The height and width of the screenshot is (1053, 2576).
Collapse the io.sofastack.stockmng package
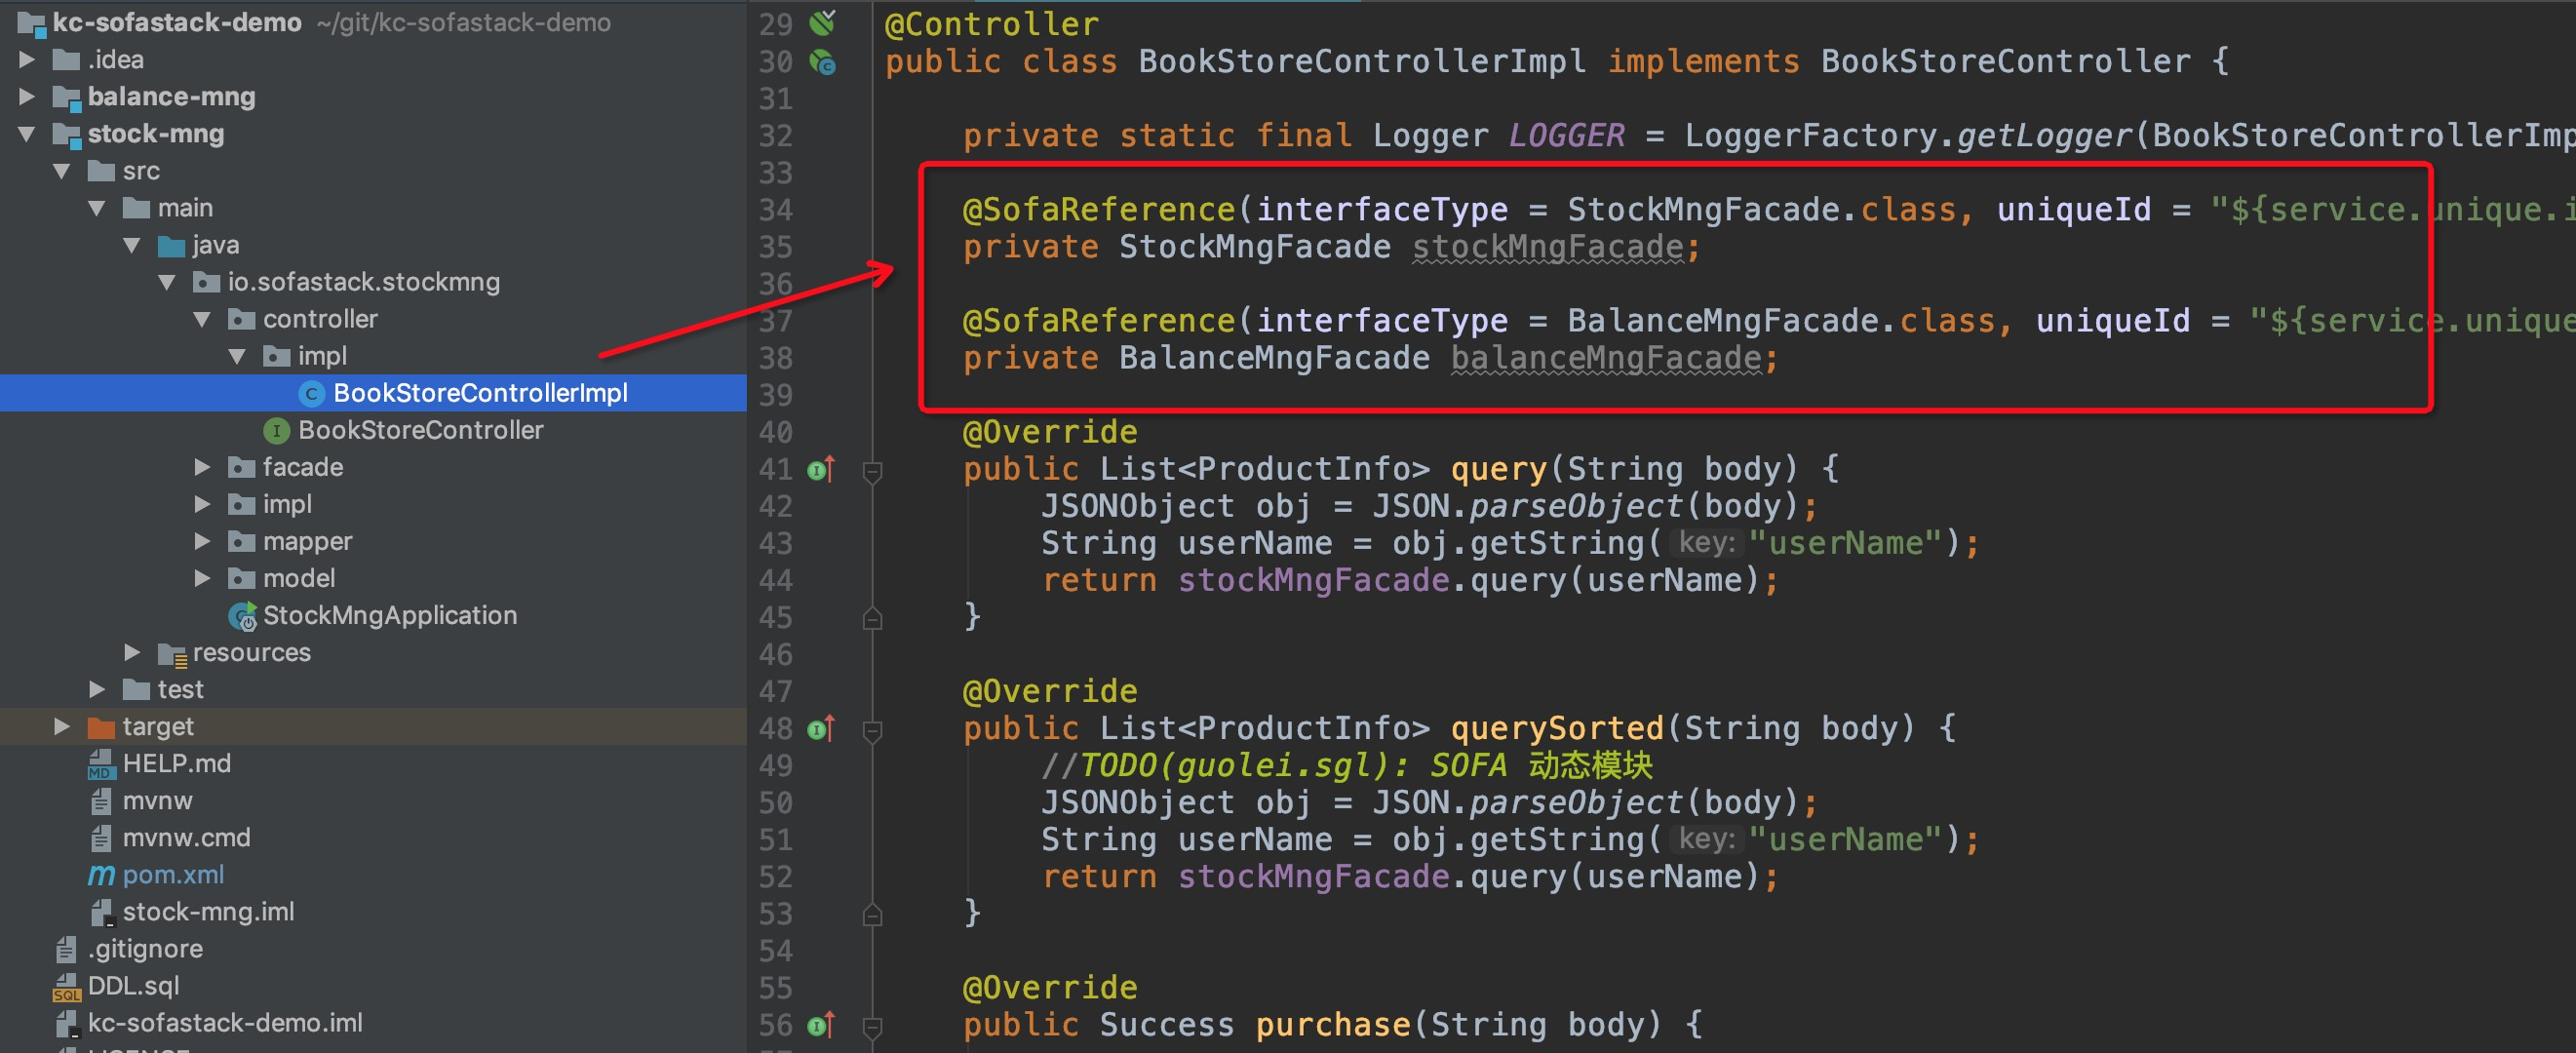pyautogui.click(x=167, y=283)
